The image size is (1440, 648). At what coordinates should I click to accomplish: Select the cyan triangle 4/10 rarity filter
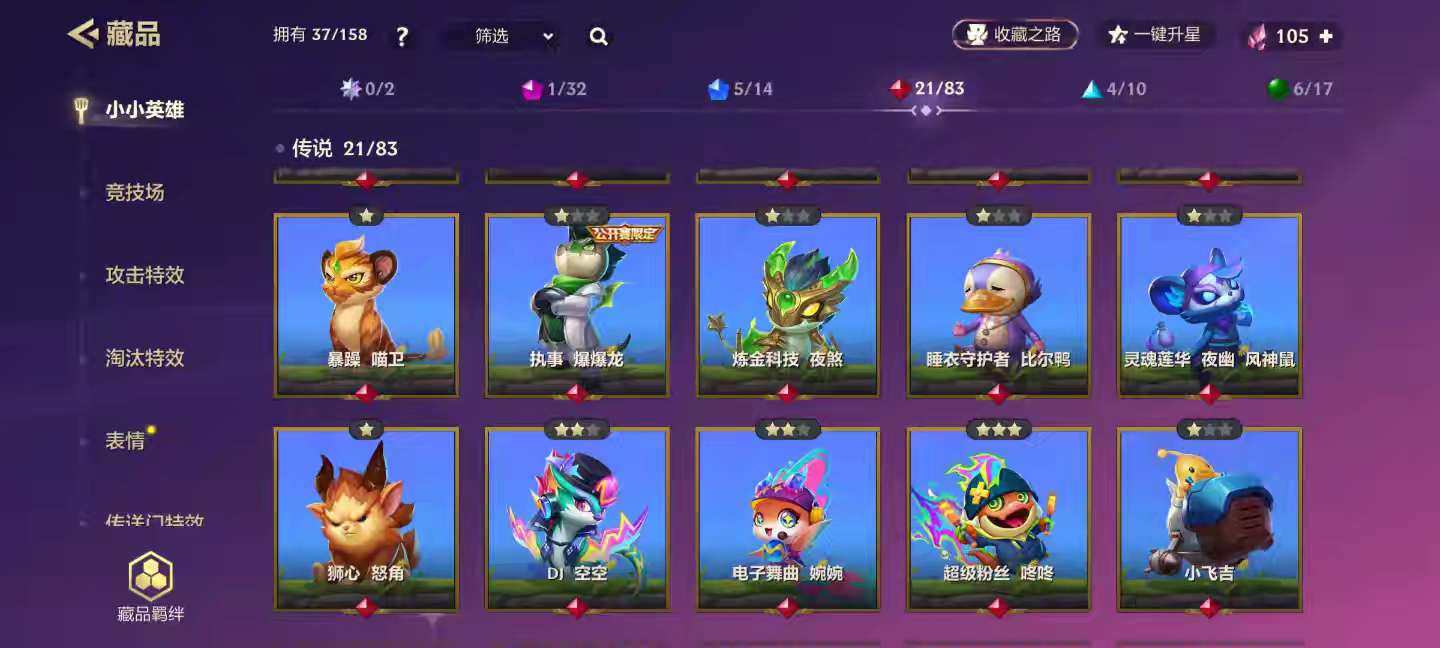[1114, 89]
